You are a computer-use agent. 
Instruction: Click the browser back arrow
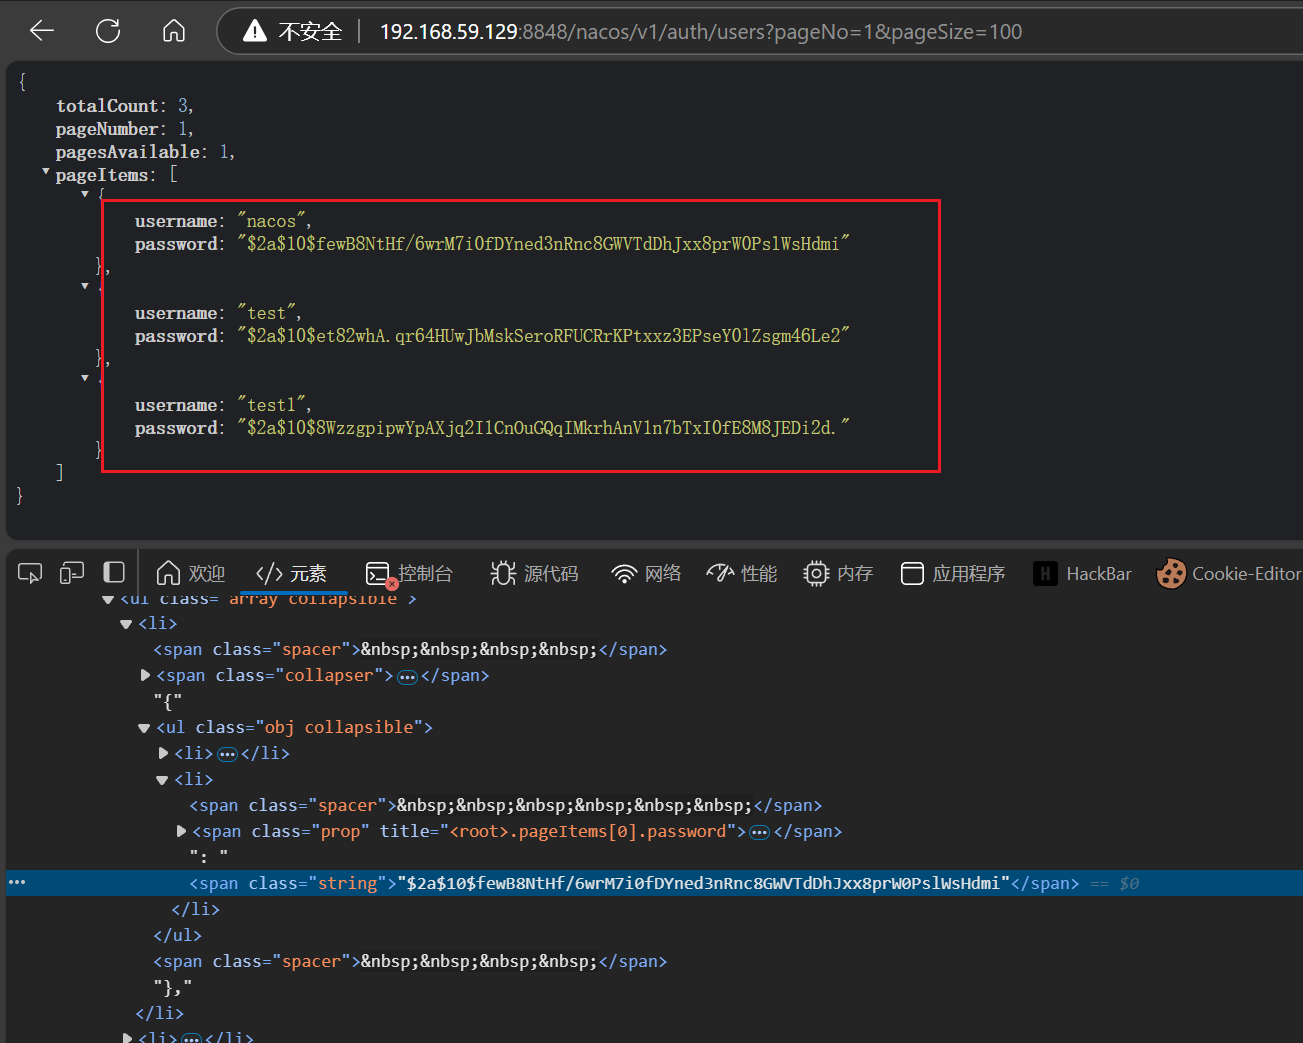42,31
